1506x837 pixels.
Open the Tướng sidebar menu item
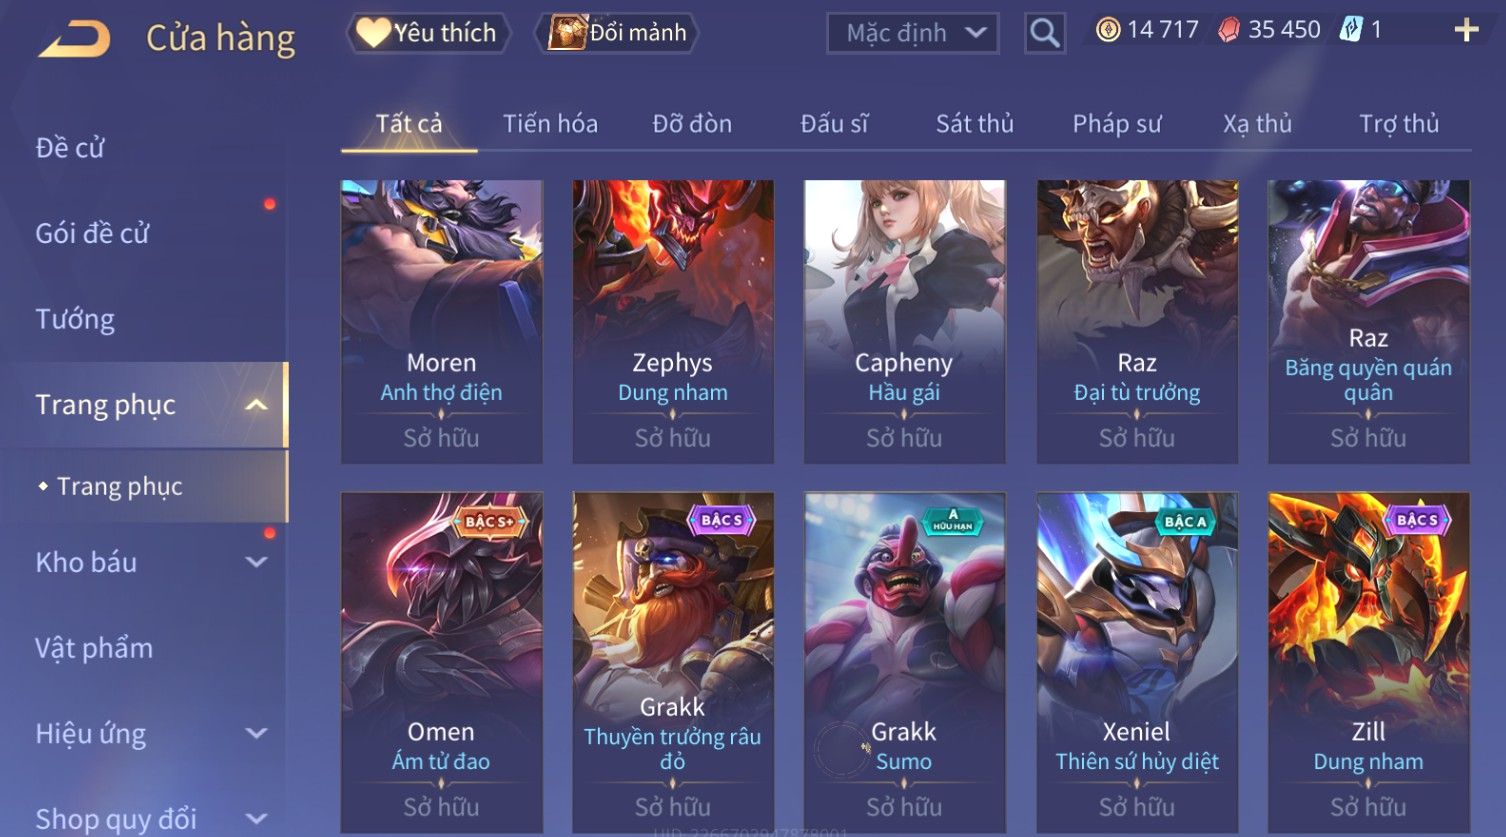75,319
